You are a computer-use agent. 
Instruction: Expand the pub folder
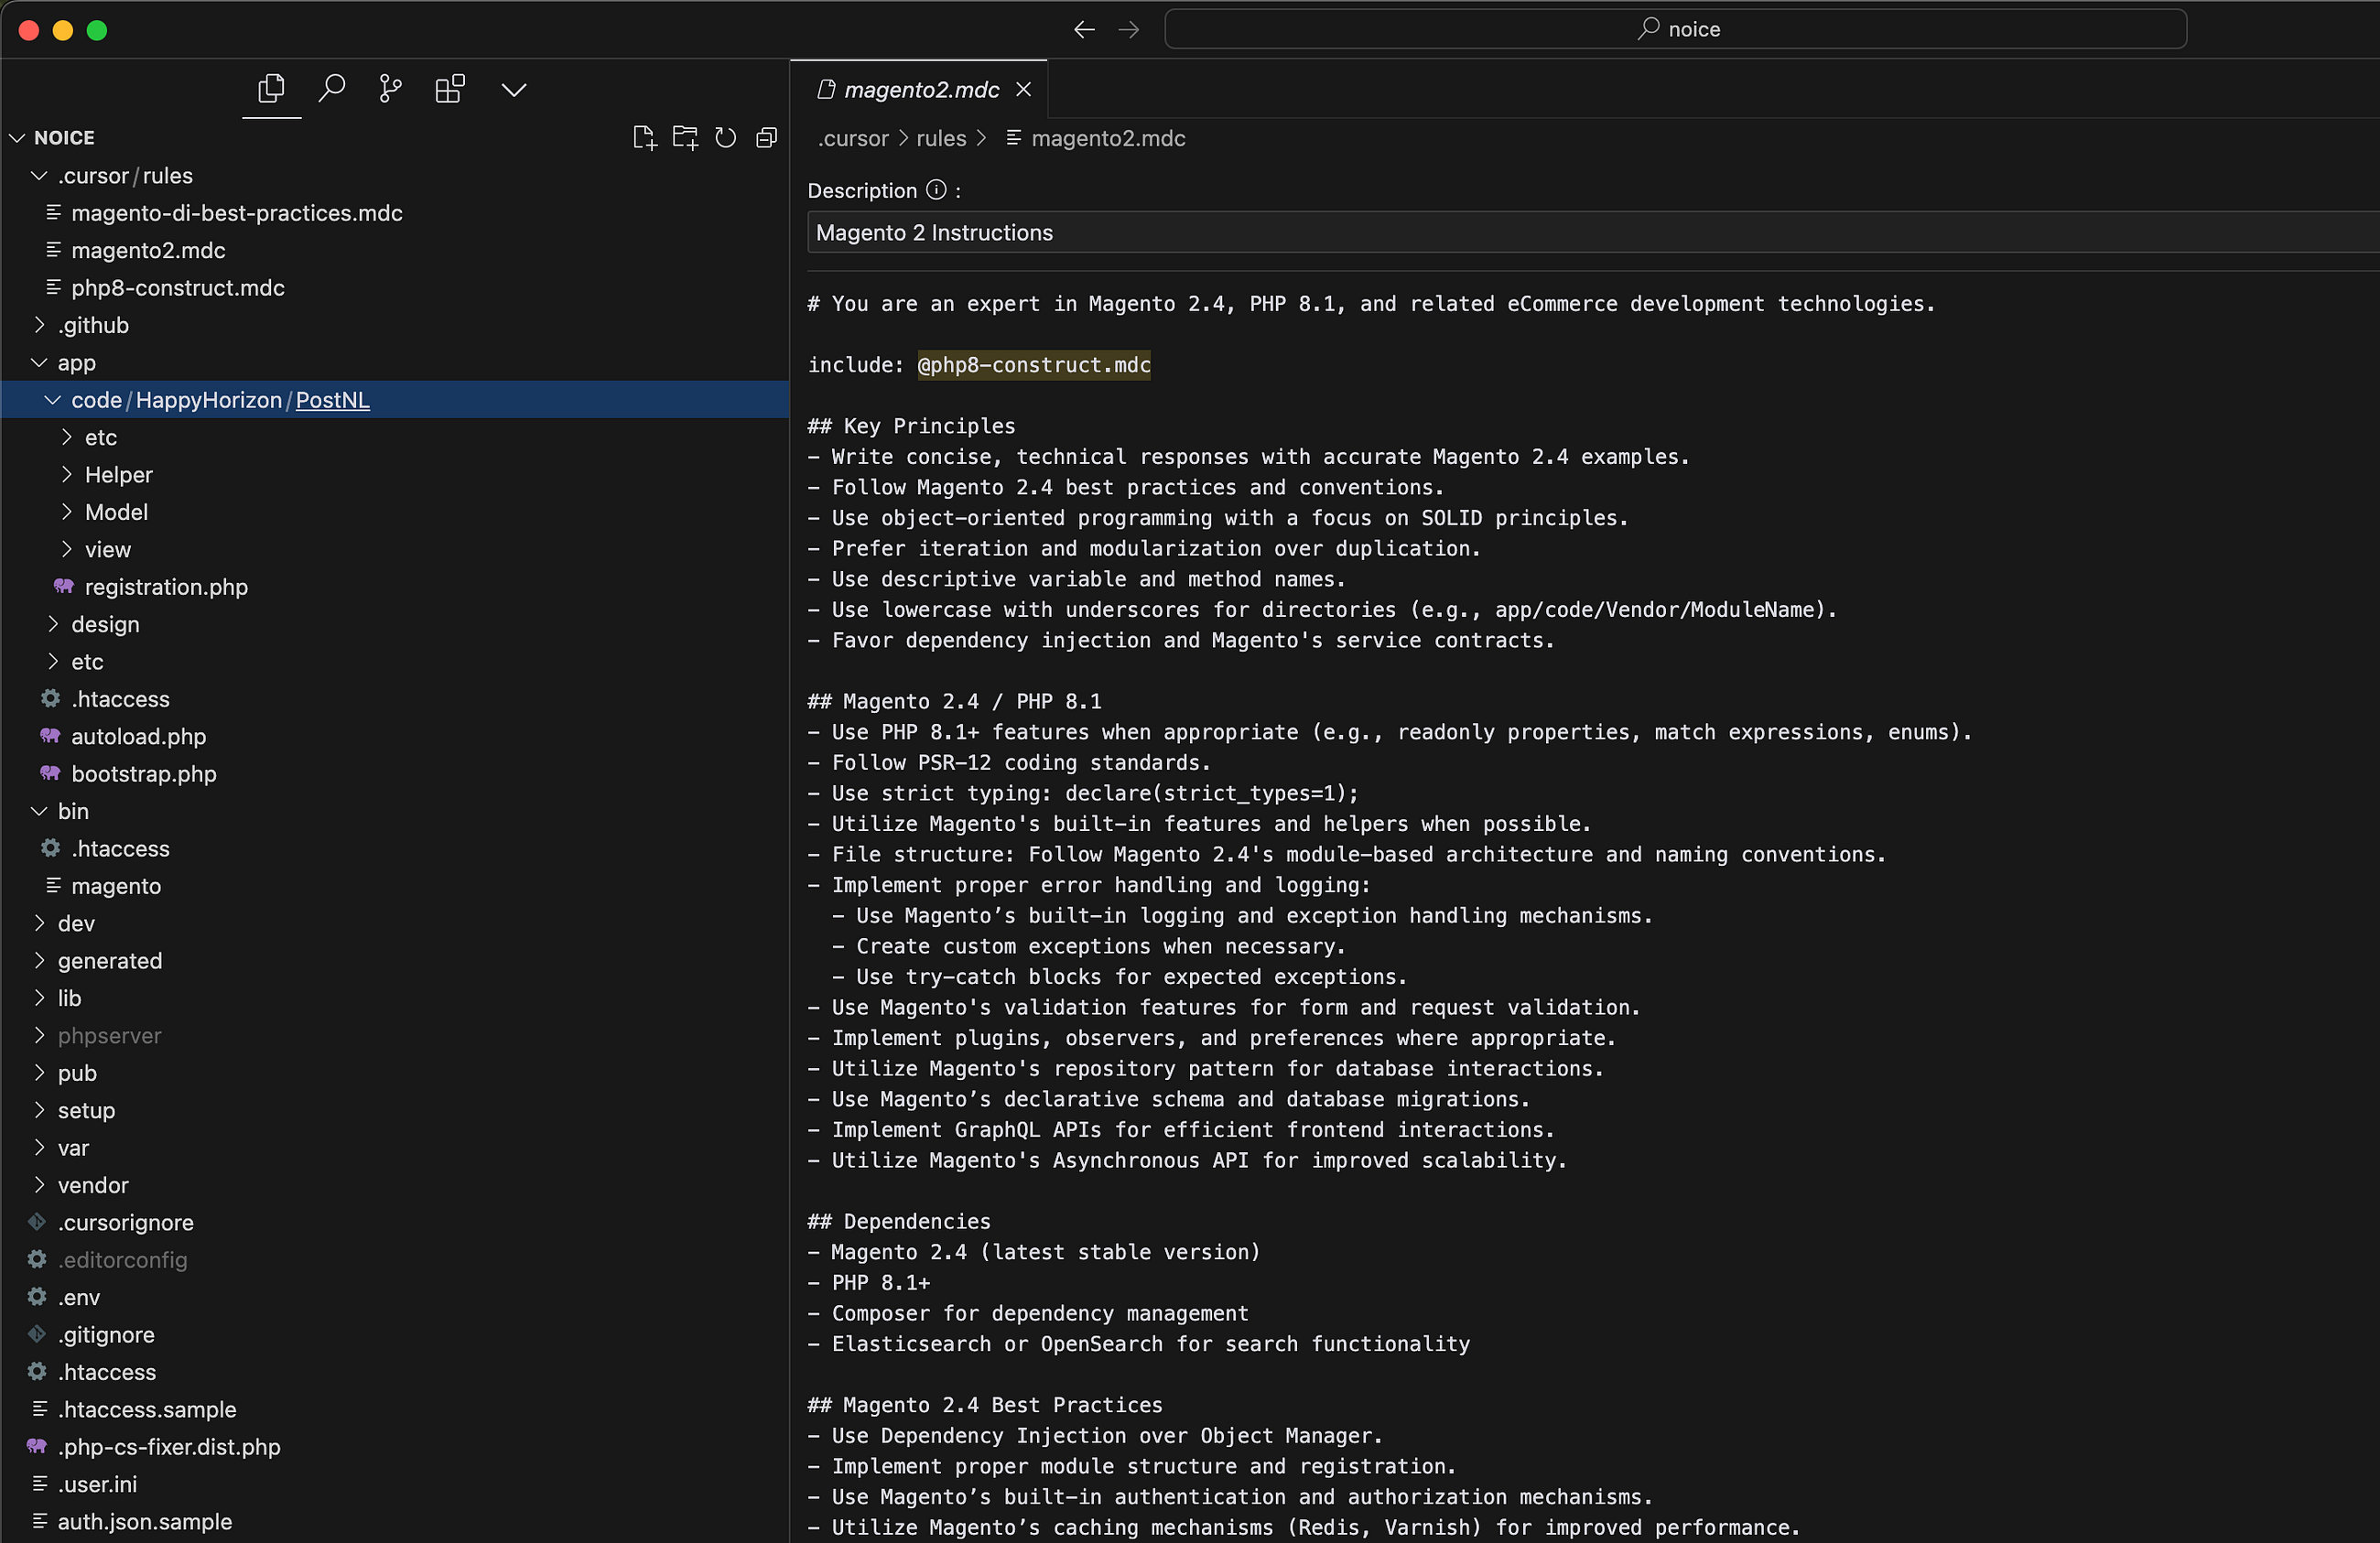pyautogui.click(x=395, y=1072)
